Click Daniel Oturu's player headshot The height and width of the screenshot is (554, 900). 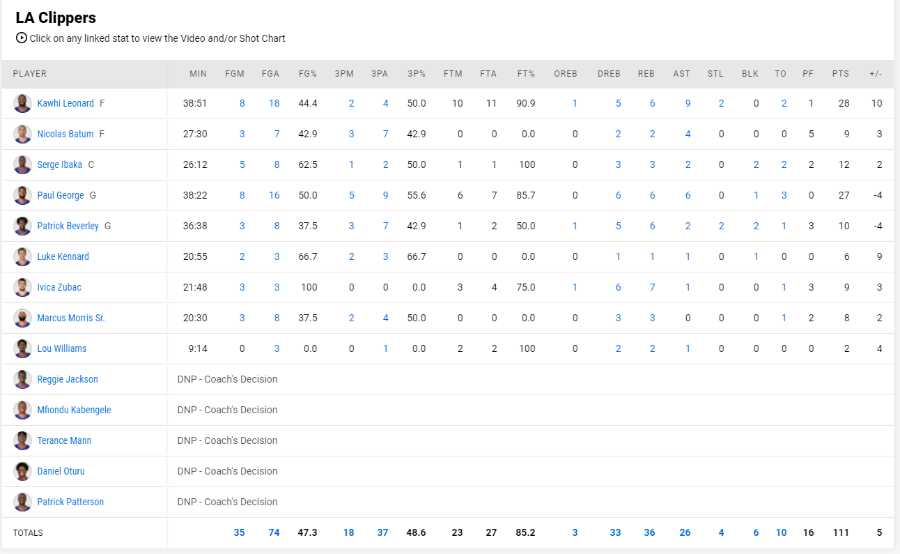[x=22, y=471]
